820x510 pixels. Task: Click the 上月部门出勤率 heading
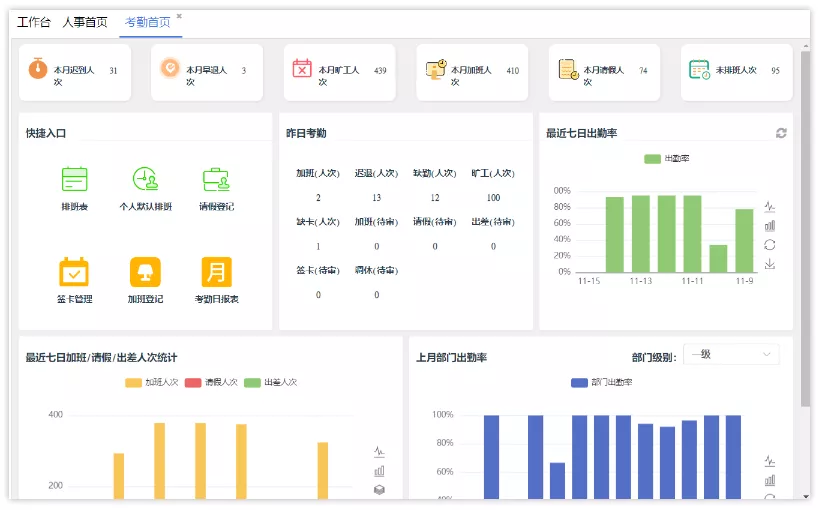(451, 358)
